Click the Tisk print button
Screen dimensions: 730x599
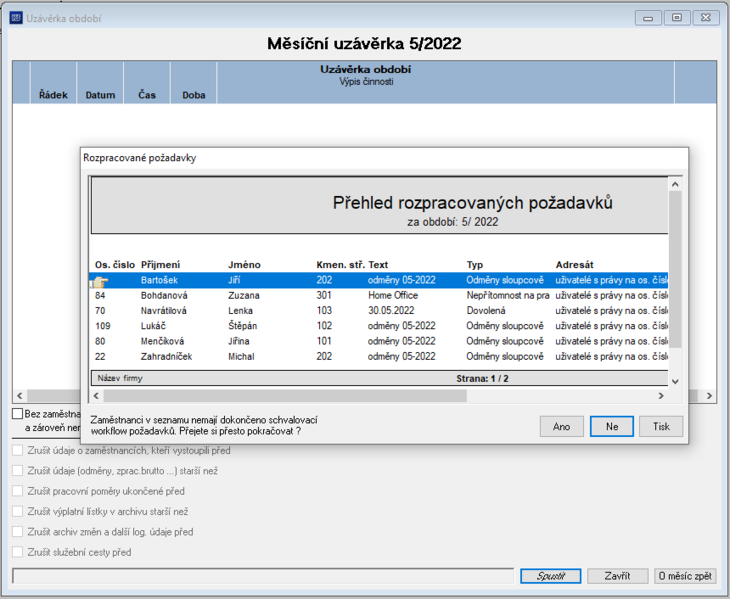661,426
